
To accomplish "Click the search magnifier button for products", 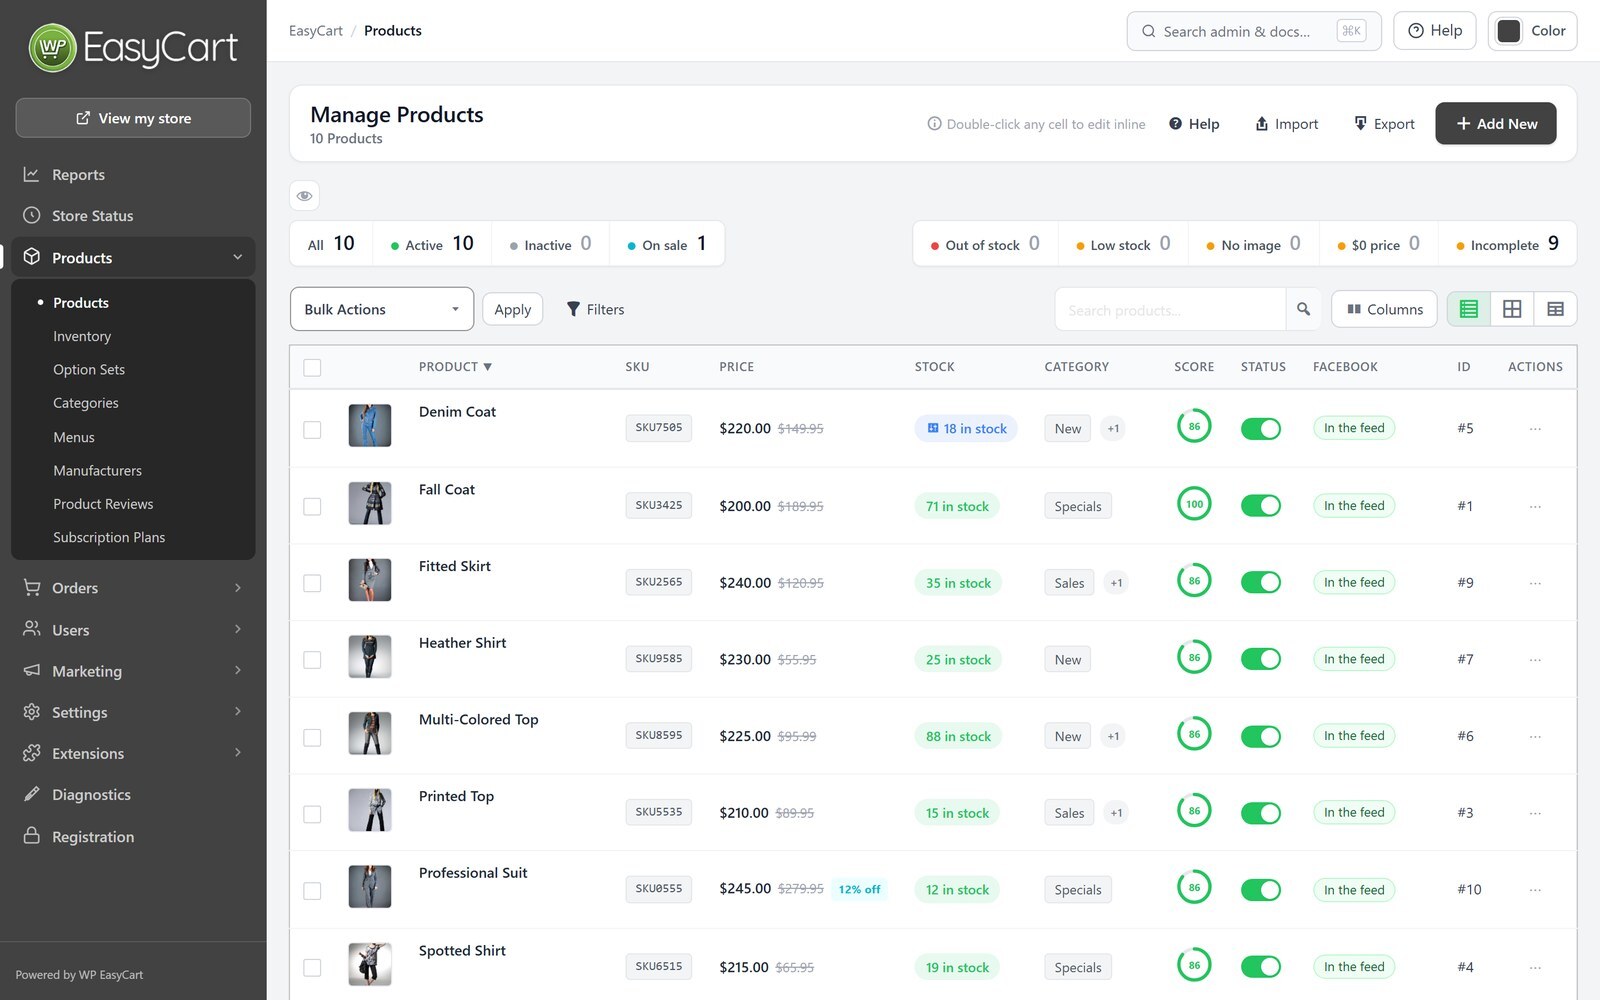I will [1303, 309].
